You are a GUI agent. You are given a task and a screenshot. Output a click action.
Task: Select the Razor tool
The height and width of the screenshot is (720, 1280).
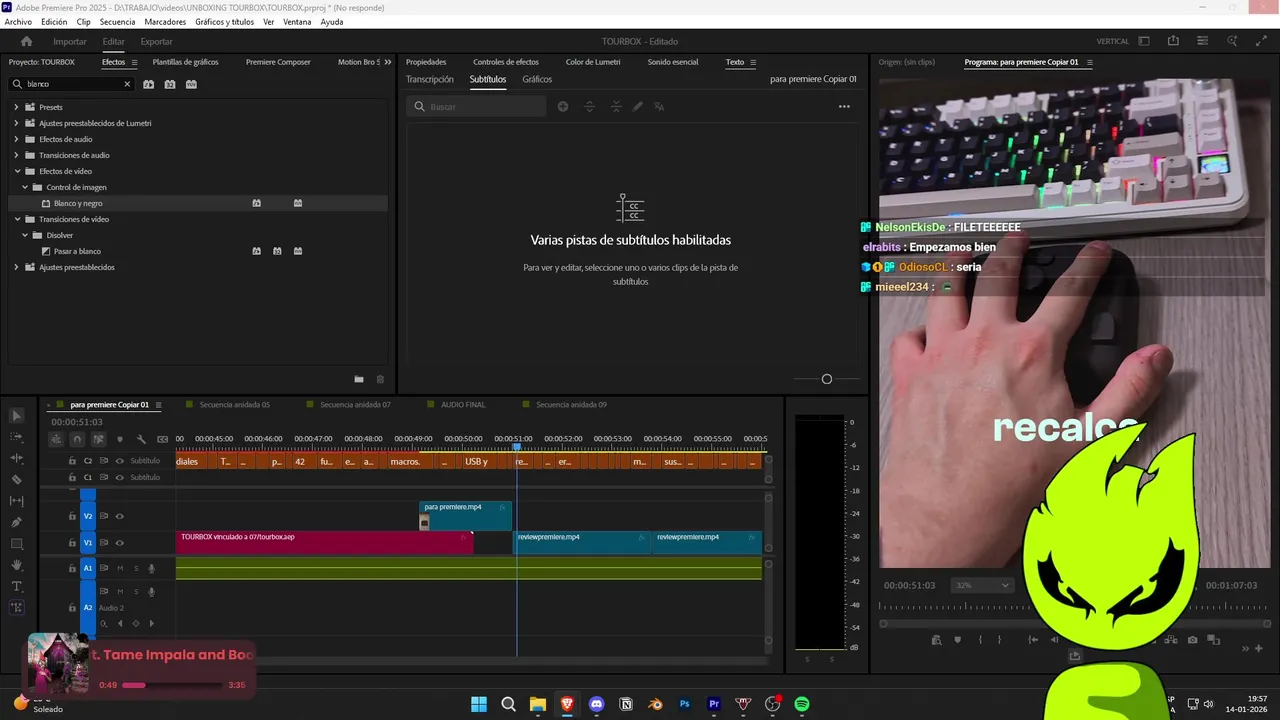17,480
